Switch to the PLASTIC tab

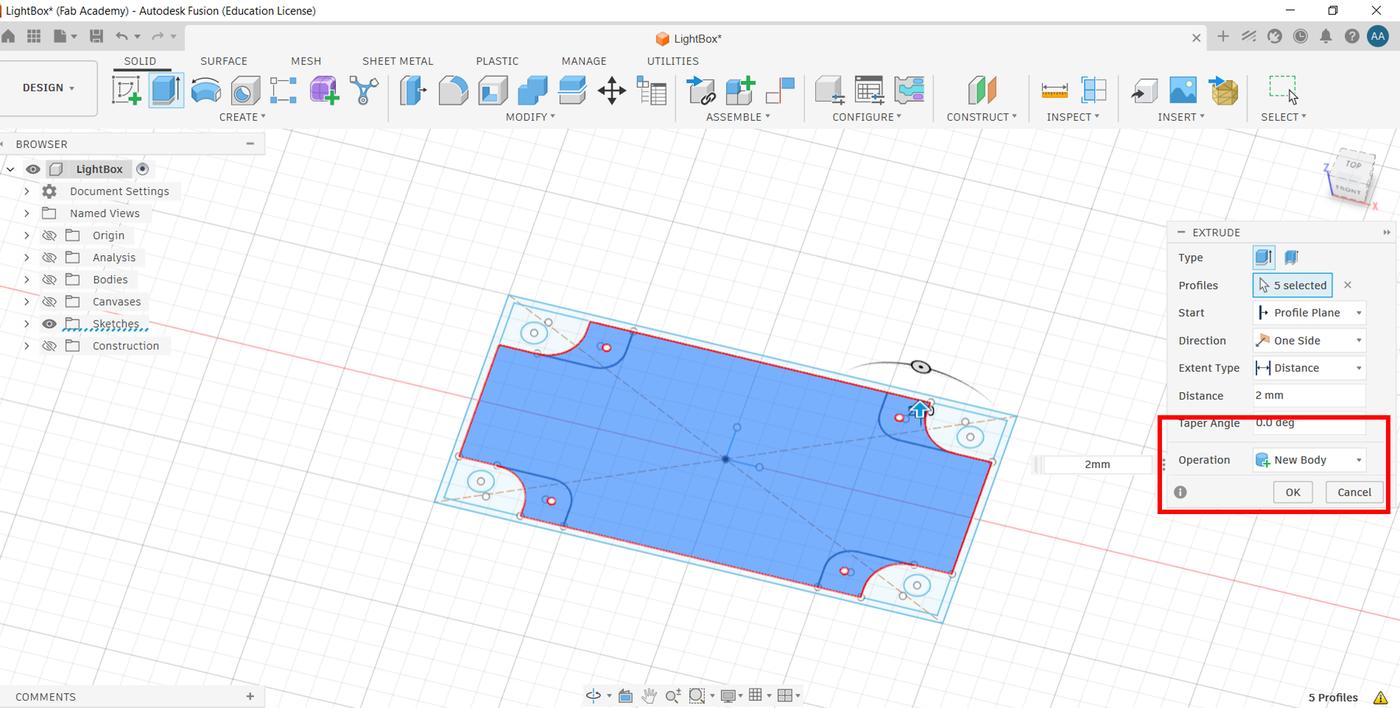(497, 61)
